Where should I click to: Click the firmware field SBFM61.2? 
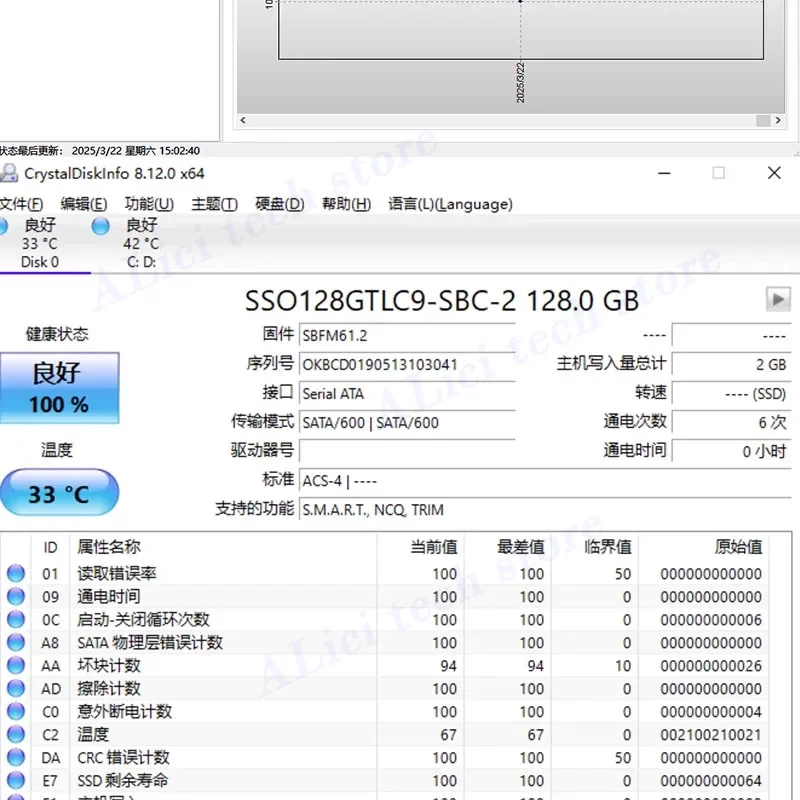[x=407, y=336]
